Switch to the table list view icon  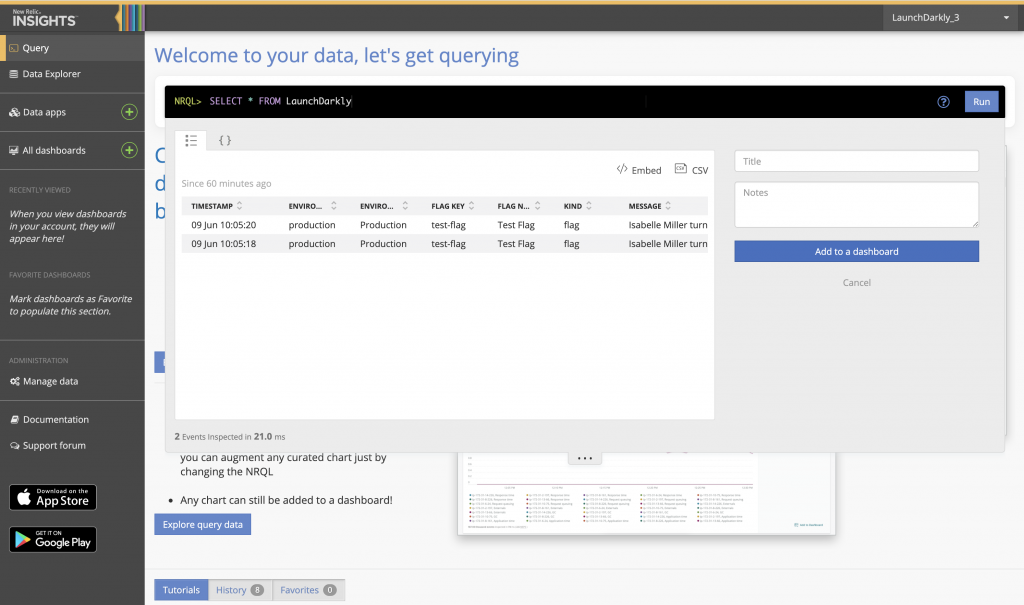[191, 141]
